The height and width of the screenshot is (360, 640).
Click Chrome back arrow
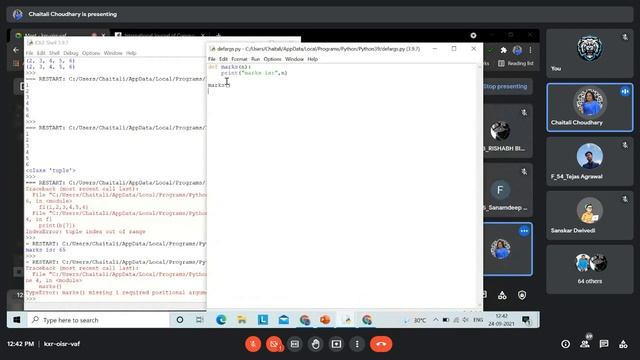click(16, 50)
